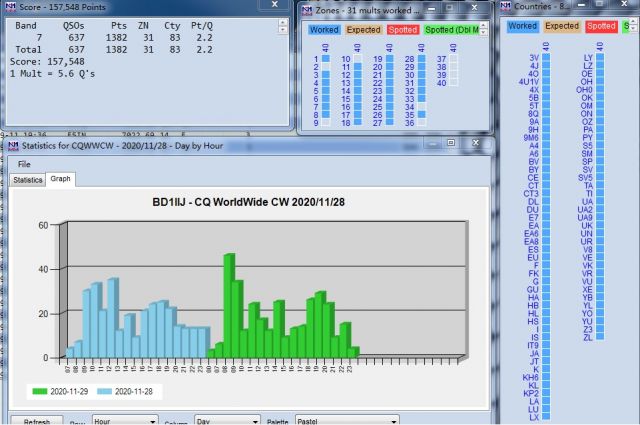Minimize the Zones window
640x425 pixels.
[x=431, y=8]
